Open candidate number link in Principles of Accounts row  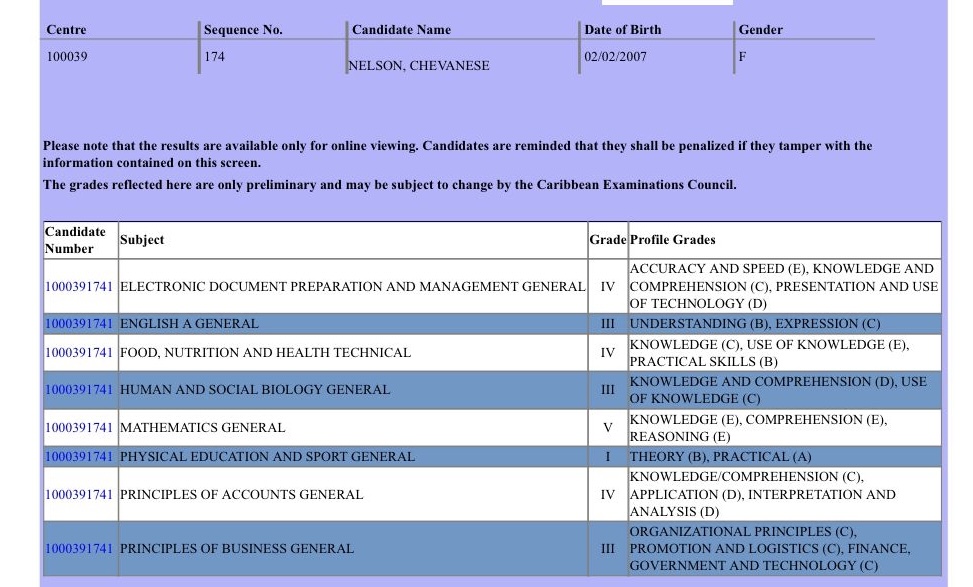point(79,495)
